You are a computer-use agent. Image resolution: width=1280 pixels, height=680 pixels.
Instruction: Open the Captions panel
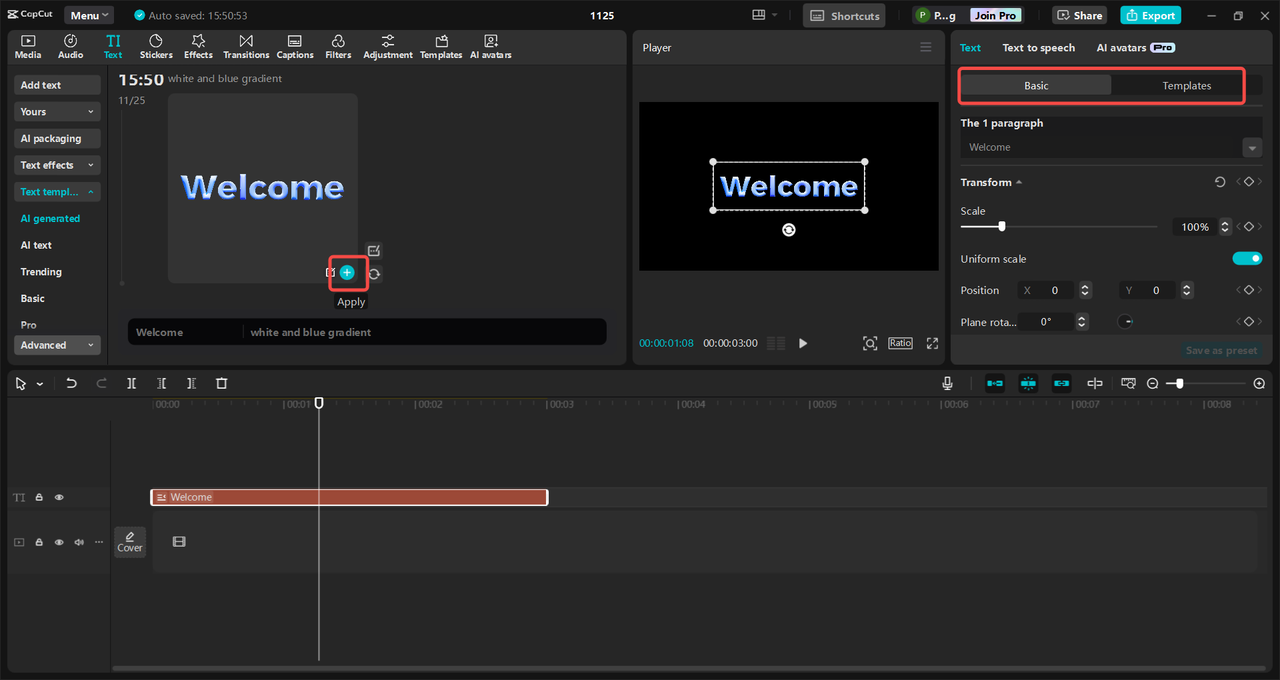(295, 46)
